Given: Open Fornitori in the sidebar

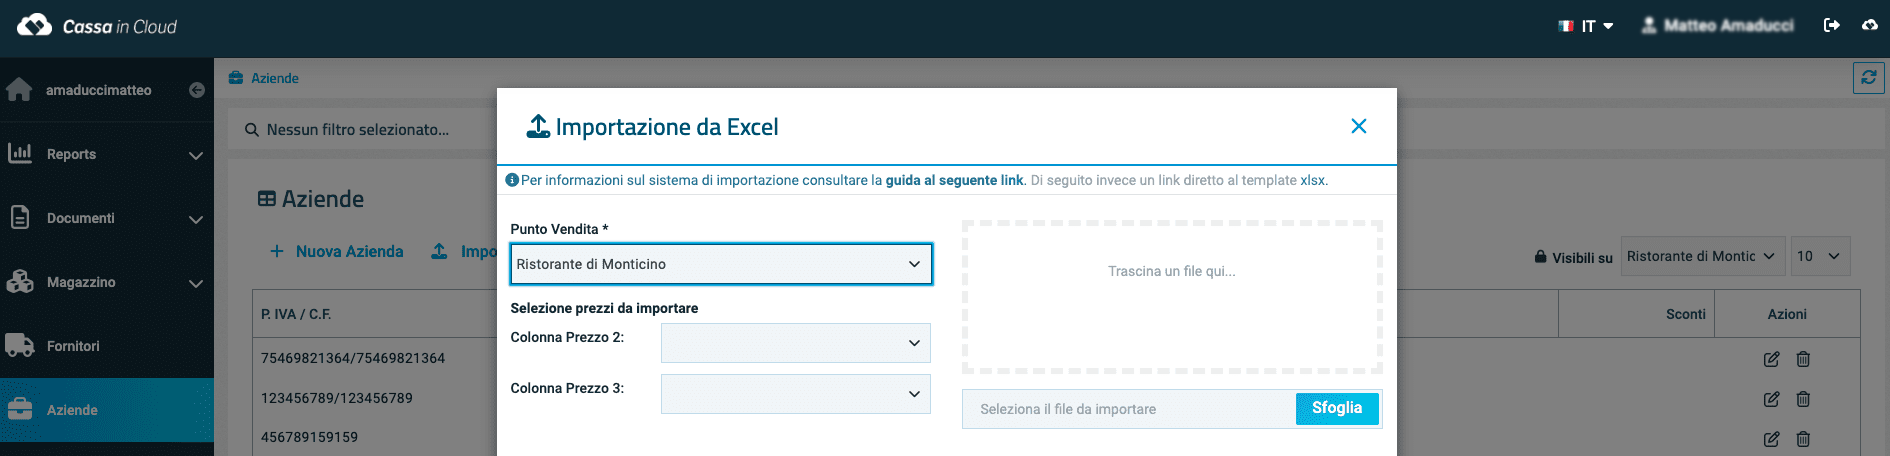Looking at the screenshot, I should [x=107, y=346].
